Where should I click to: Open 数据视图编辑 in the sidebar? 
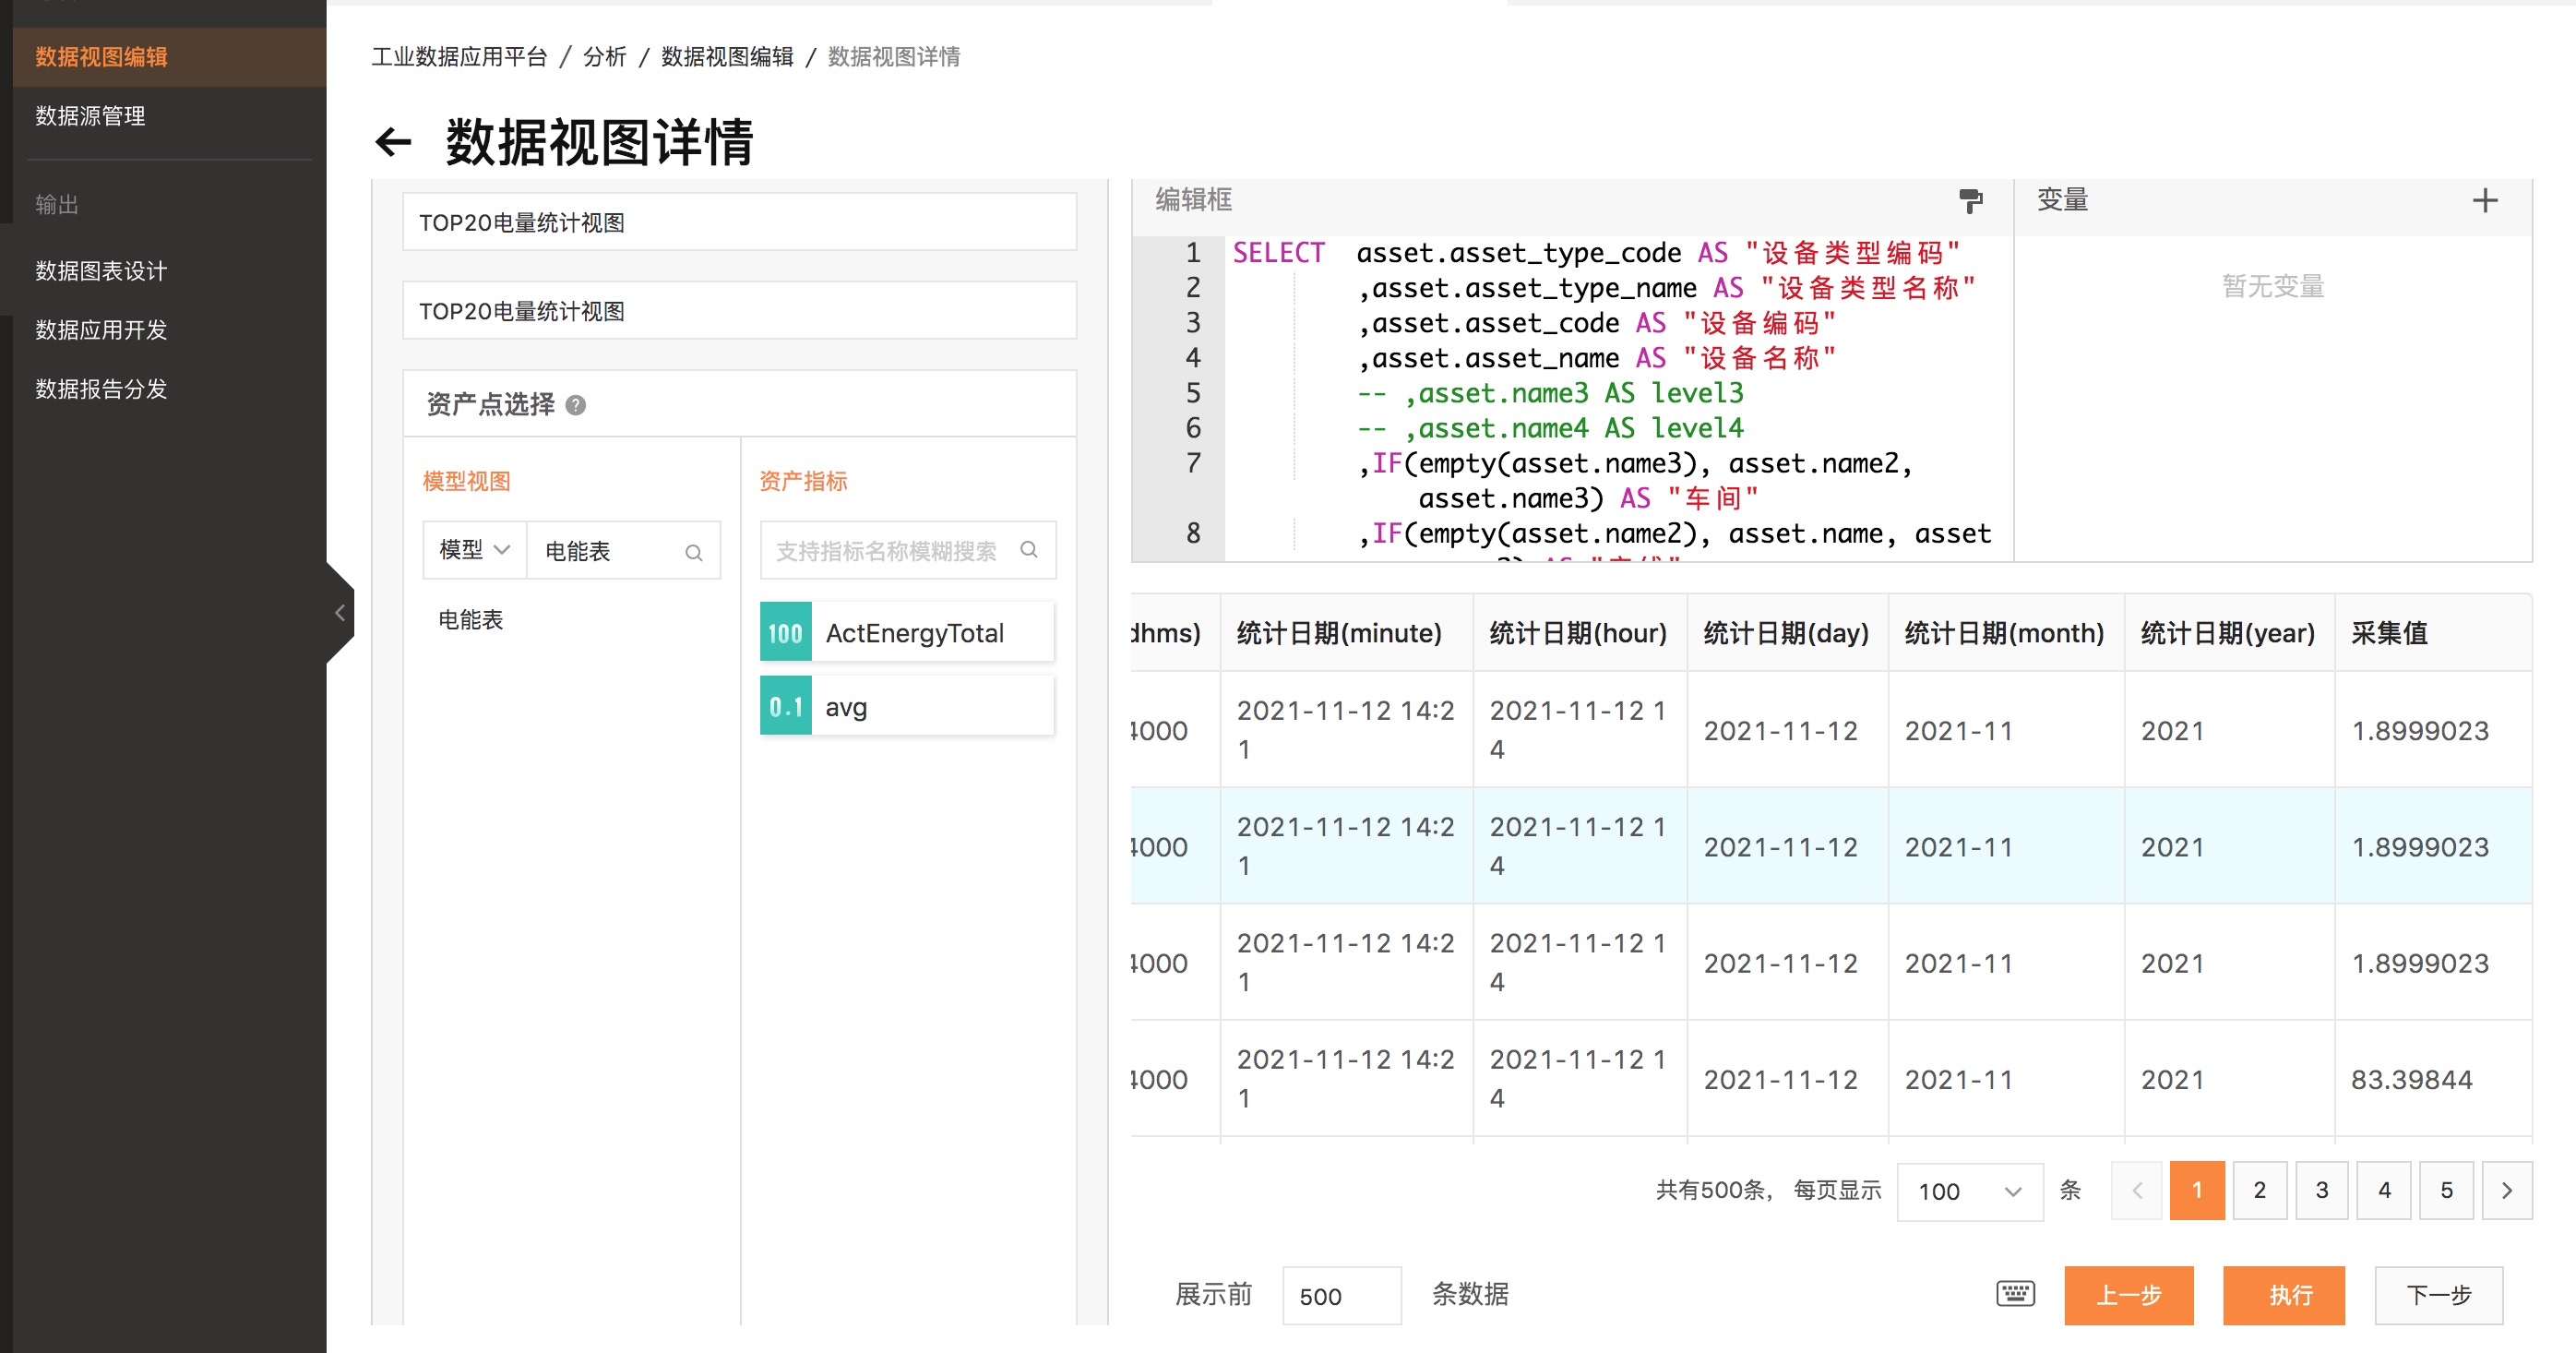[169, 57]
